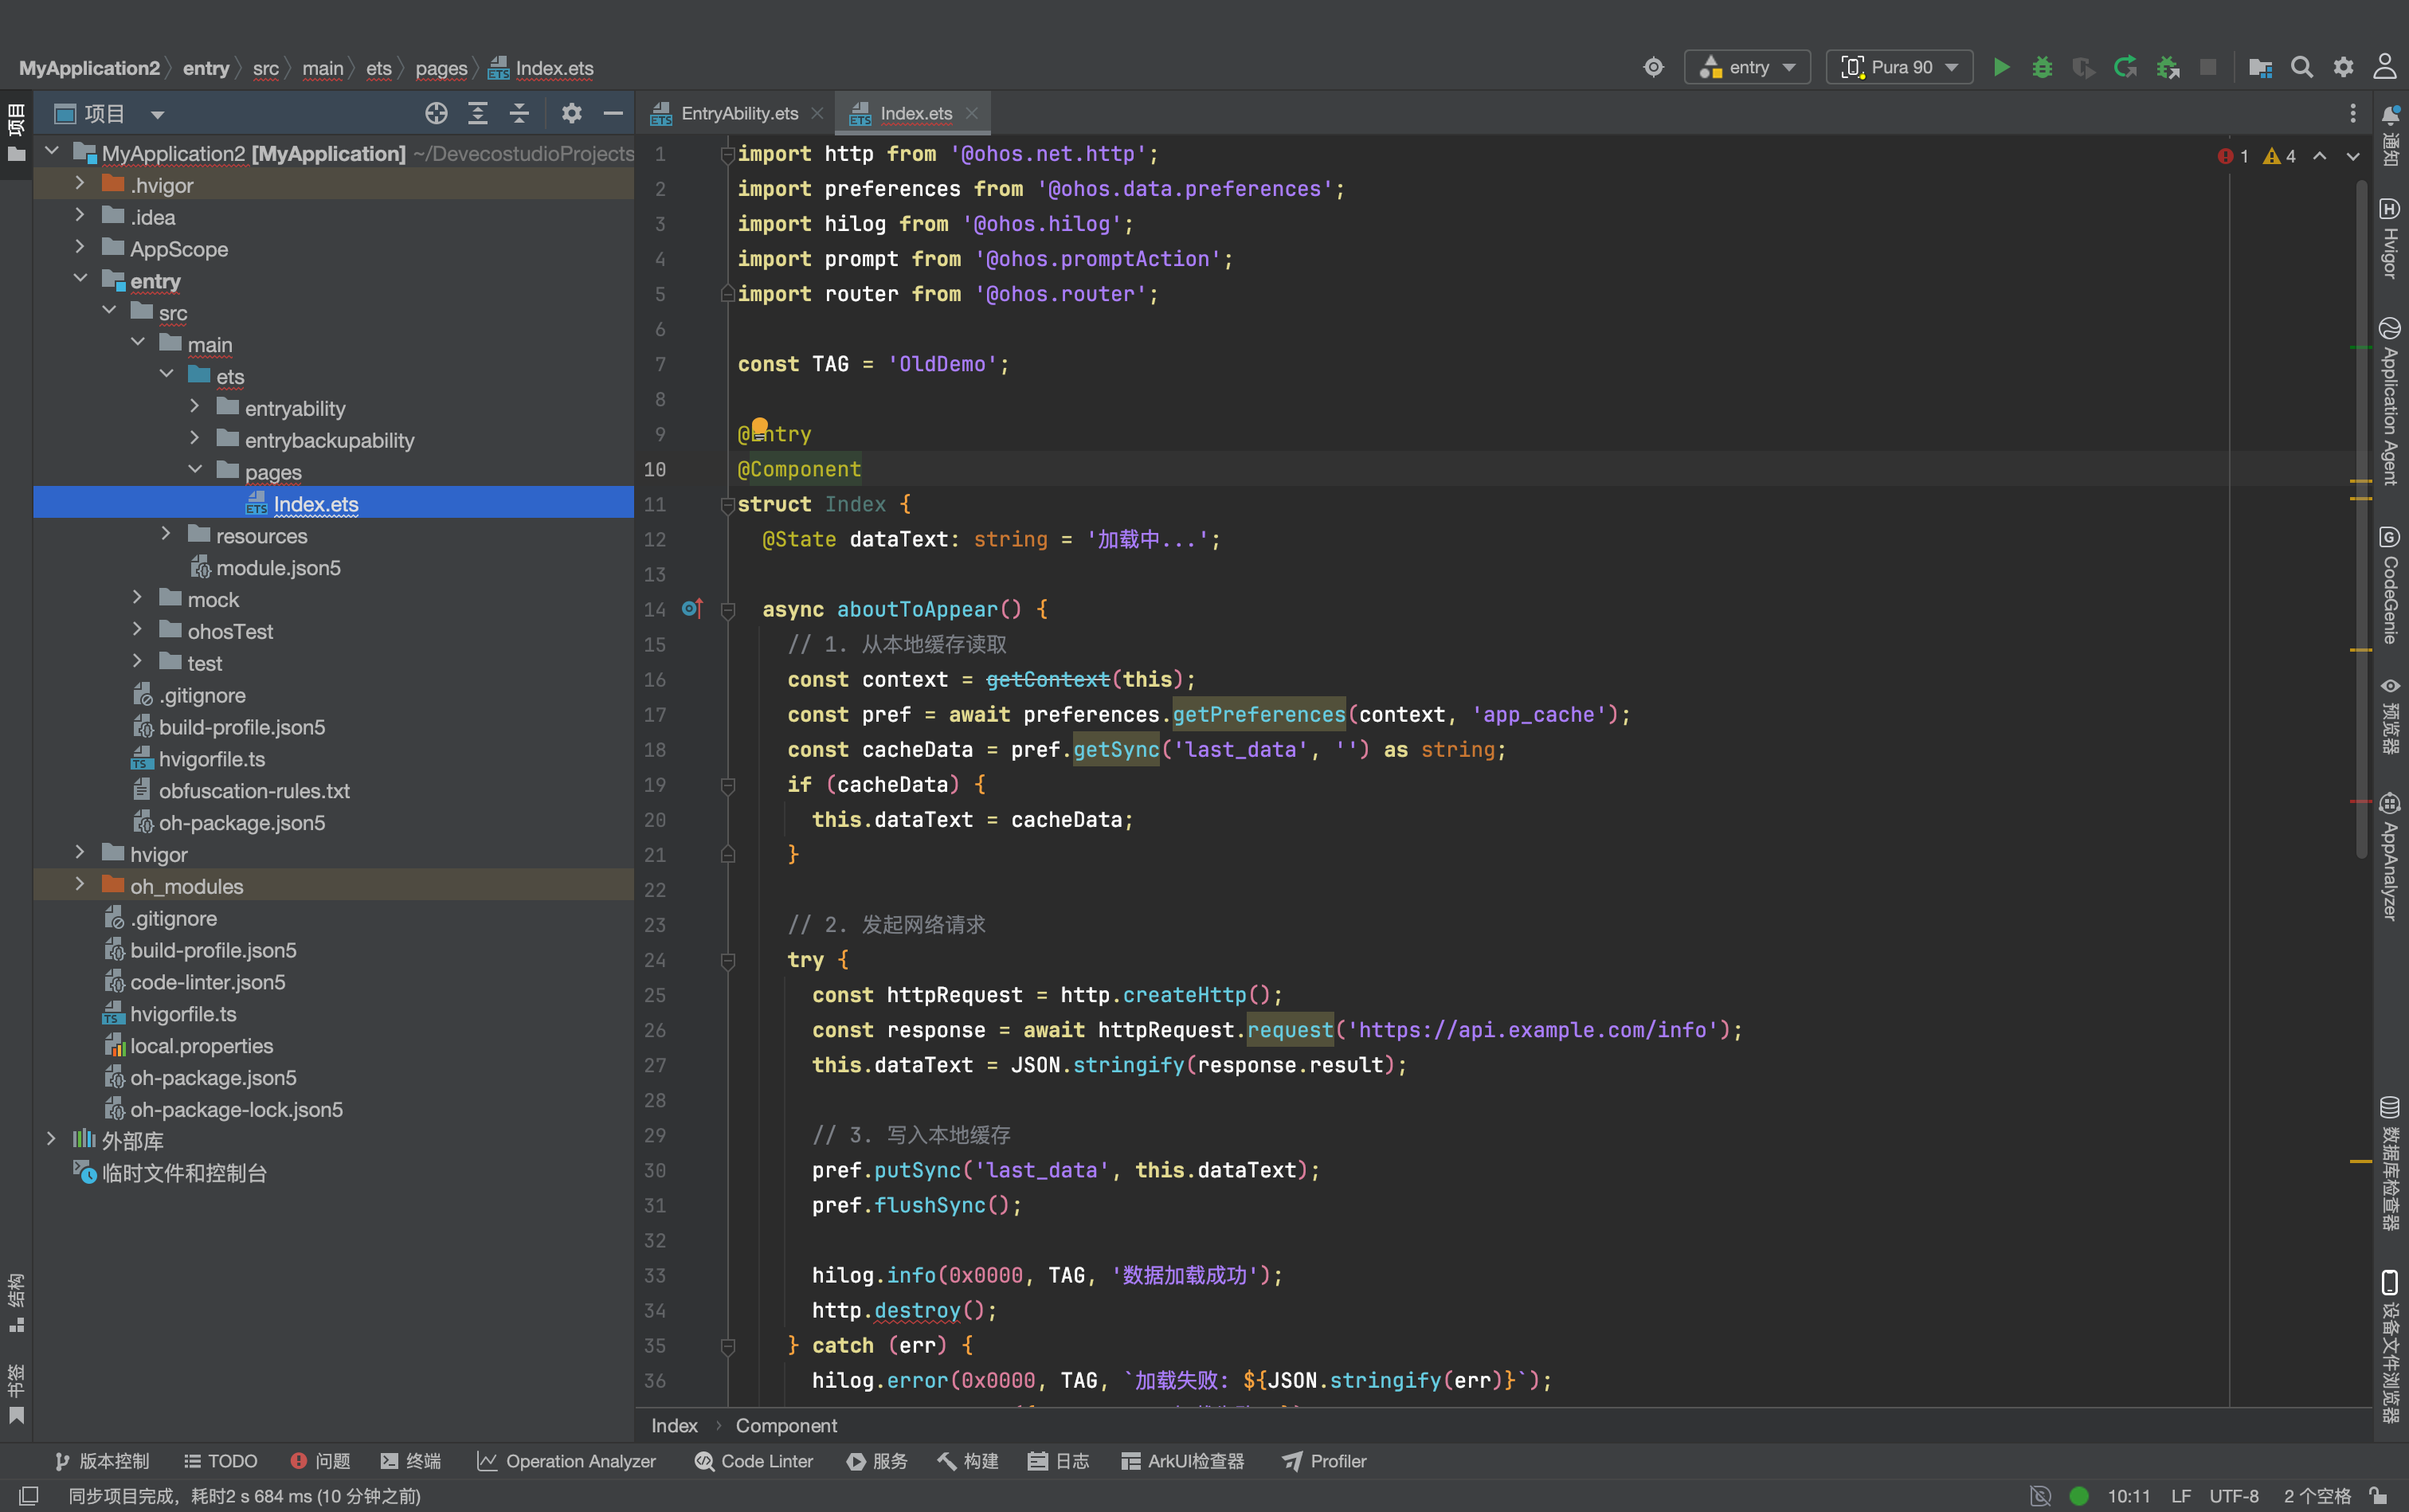The image size is (2409, 1512).
Task: Open the Code Linter tool window
Action: pyautogui.click(x=753, y=1461)
